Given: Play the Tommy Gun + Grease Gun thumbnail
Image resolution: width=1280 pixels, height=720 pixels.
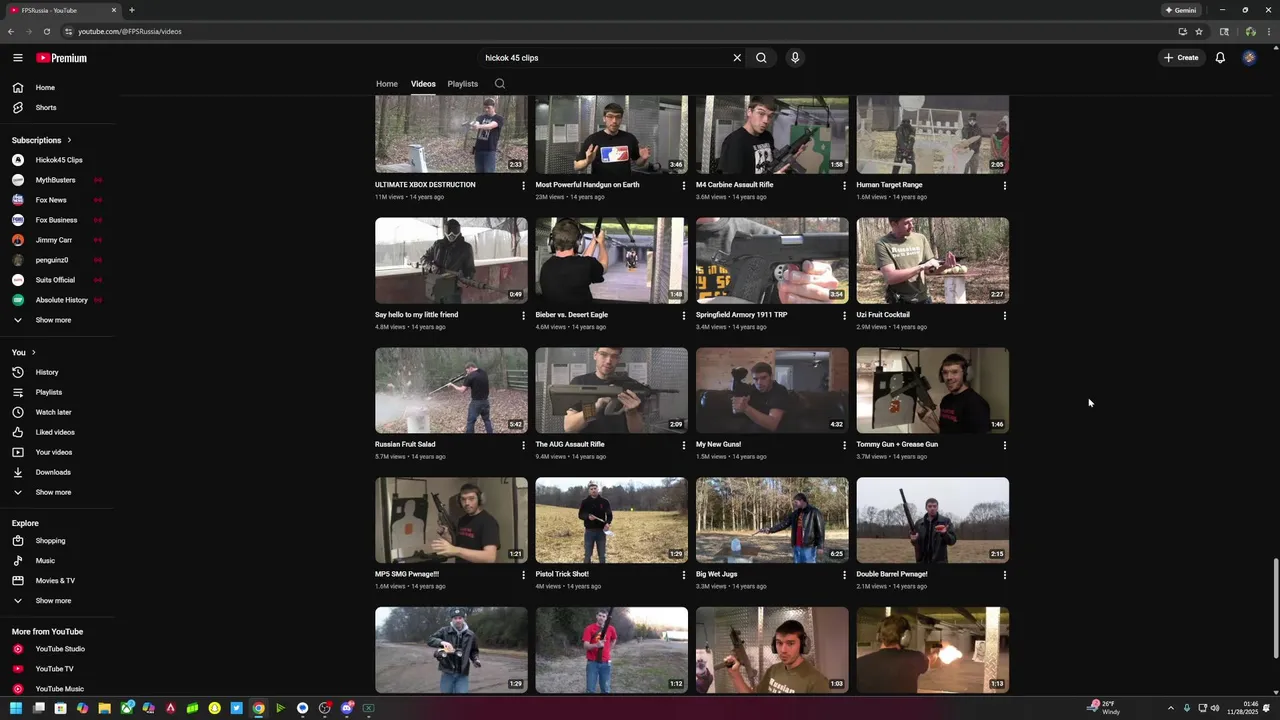Looking at the screenshot, I should click(933, 391).
